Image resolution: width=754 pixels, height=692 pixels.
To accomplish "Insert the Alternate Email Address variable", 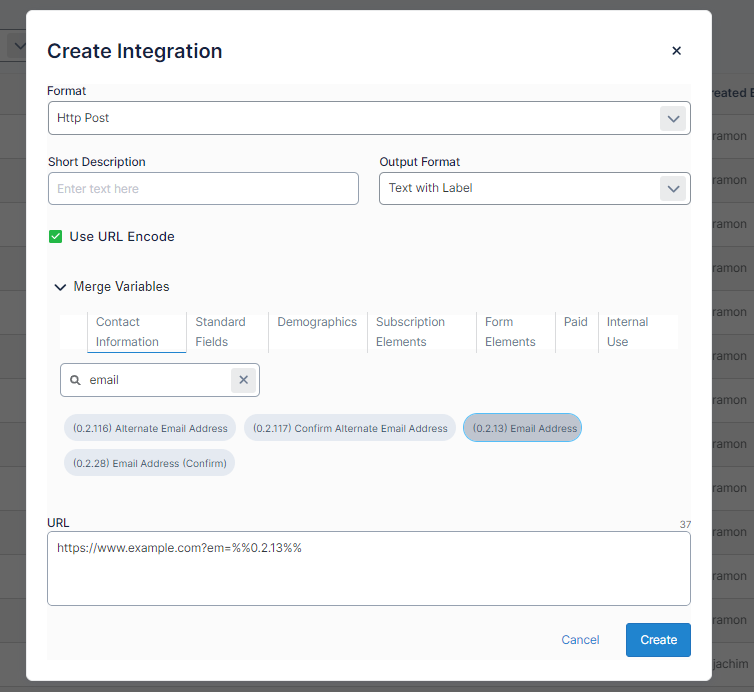I will click(x=150, y=428).
